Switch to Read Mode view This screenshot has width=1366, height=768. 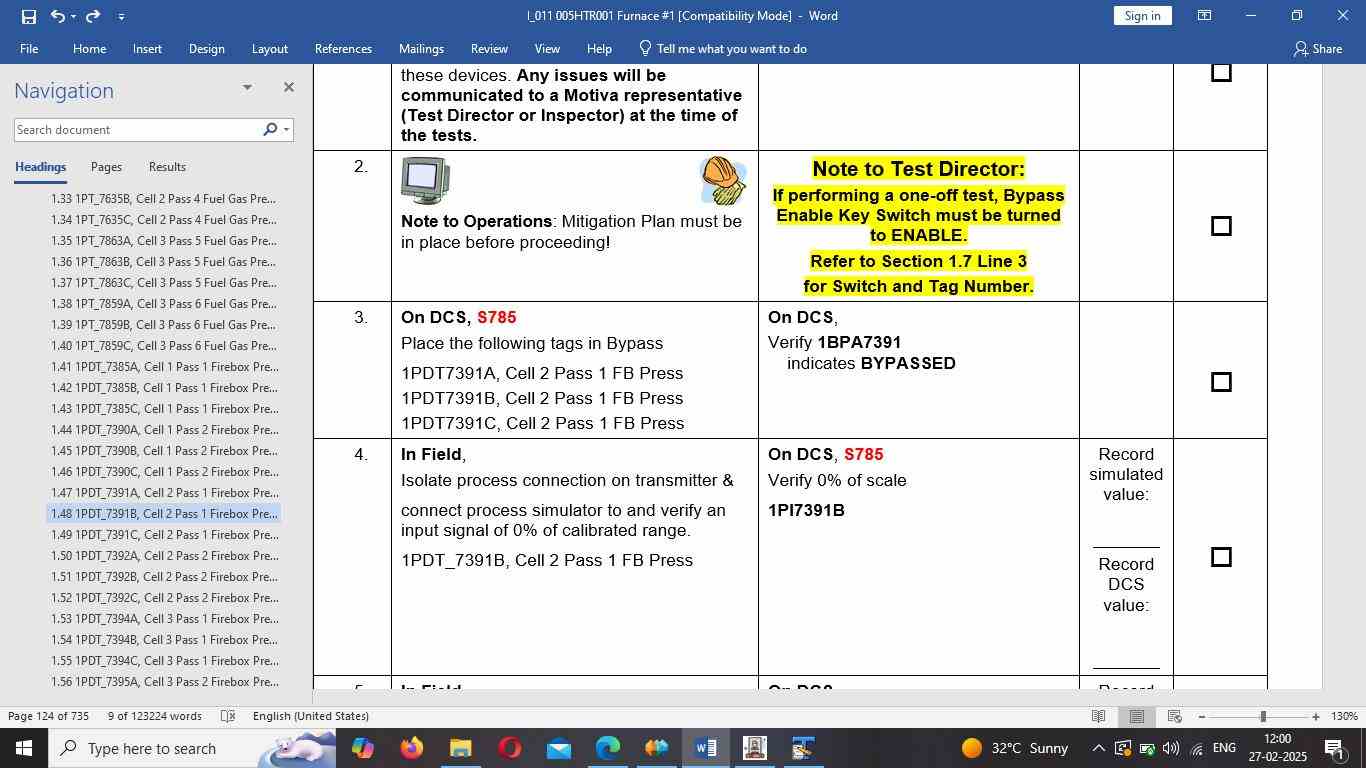1098,716
